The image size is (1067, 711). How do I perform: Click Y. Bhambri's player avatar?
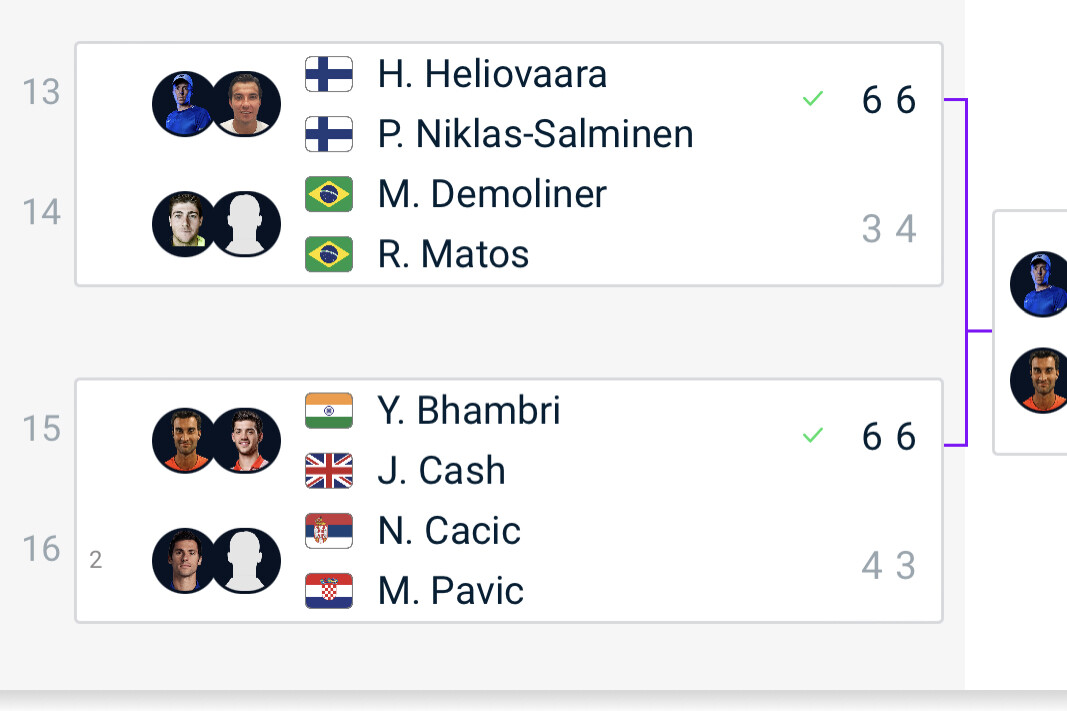coord(184,441)
